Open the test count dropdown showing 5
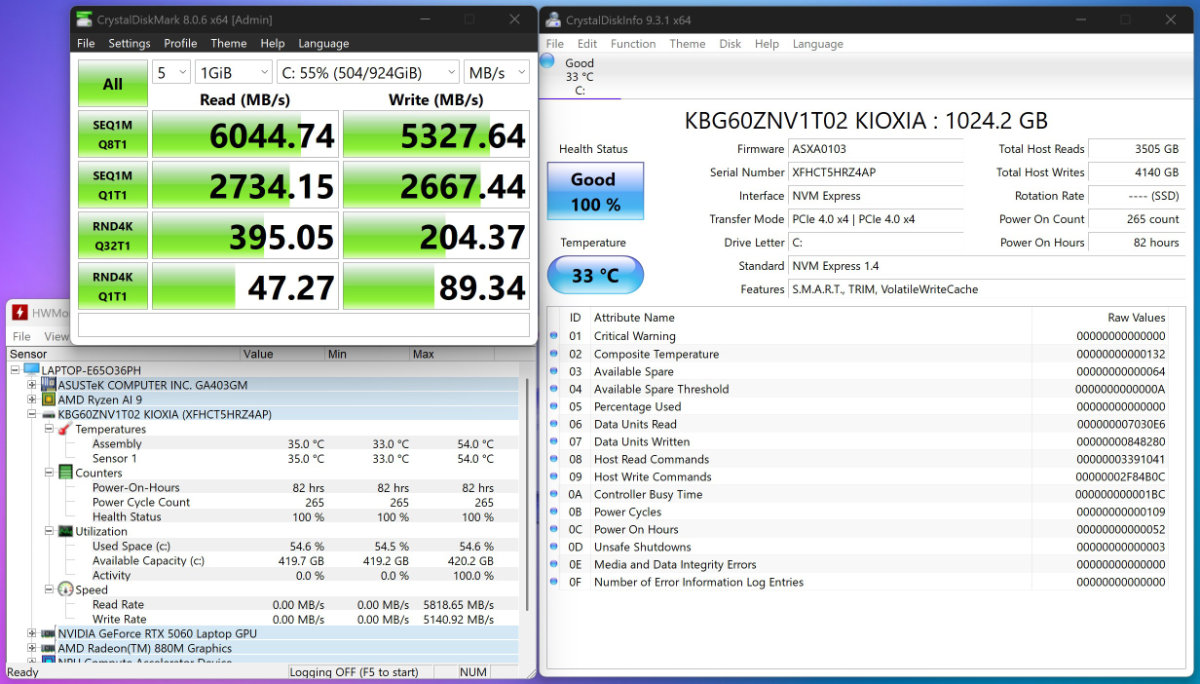The image size is (1200, 684). (171, 72)
